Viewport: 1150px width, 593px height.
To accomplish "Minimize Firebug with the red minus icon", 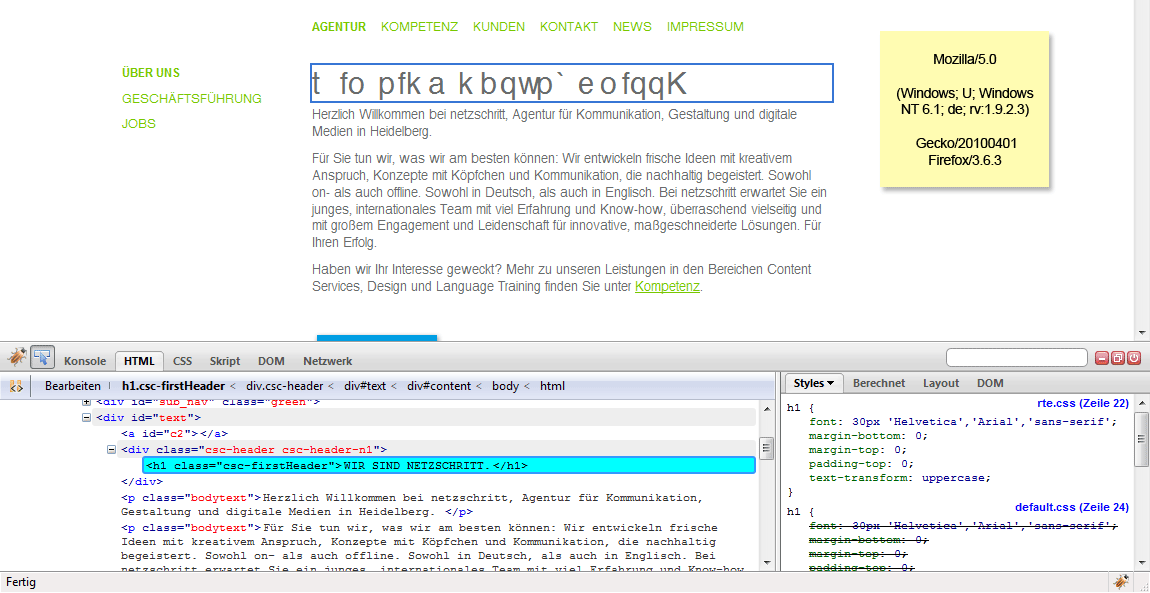I will (1102, 358).
